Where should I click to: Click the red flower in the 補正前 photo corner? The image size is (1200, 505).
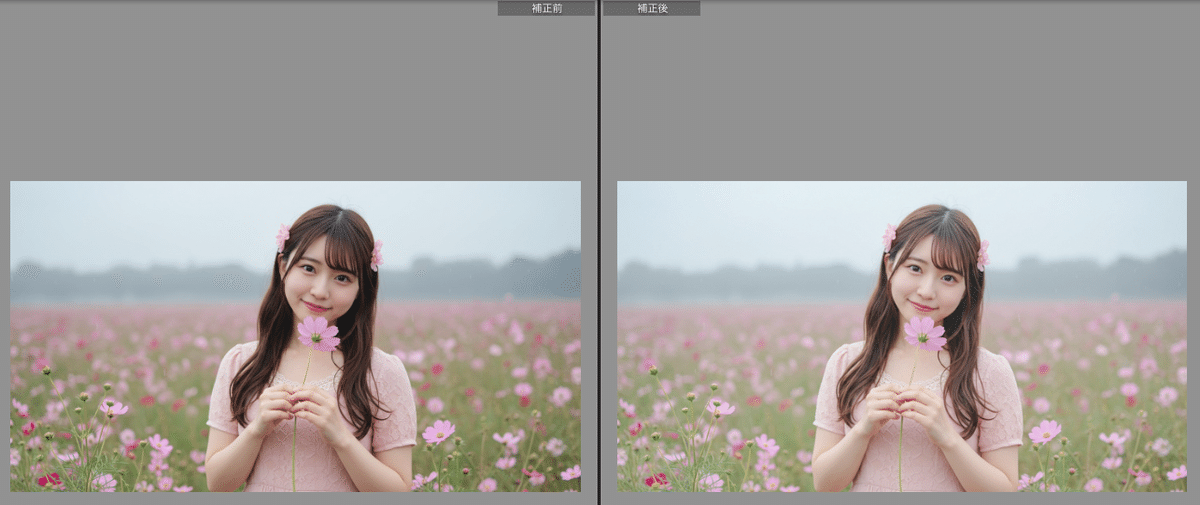(49, 480)
